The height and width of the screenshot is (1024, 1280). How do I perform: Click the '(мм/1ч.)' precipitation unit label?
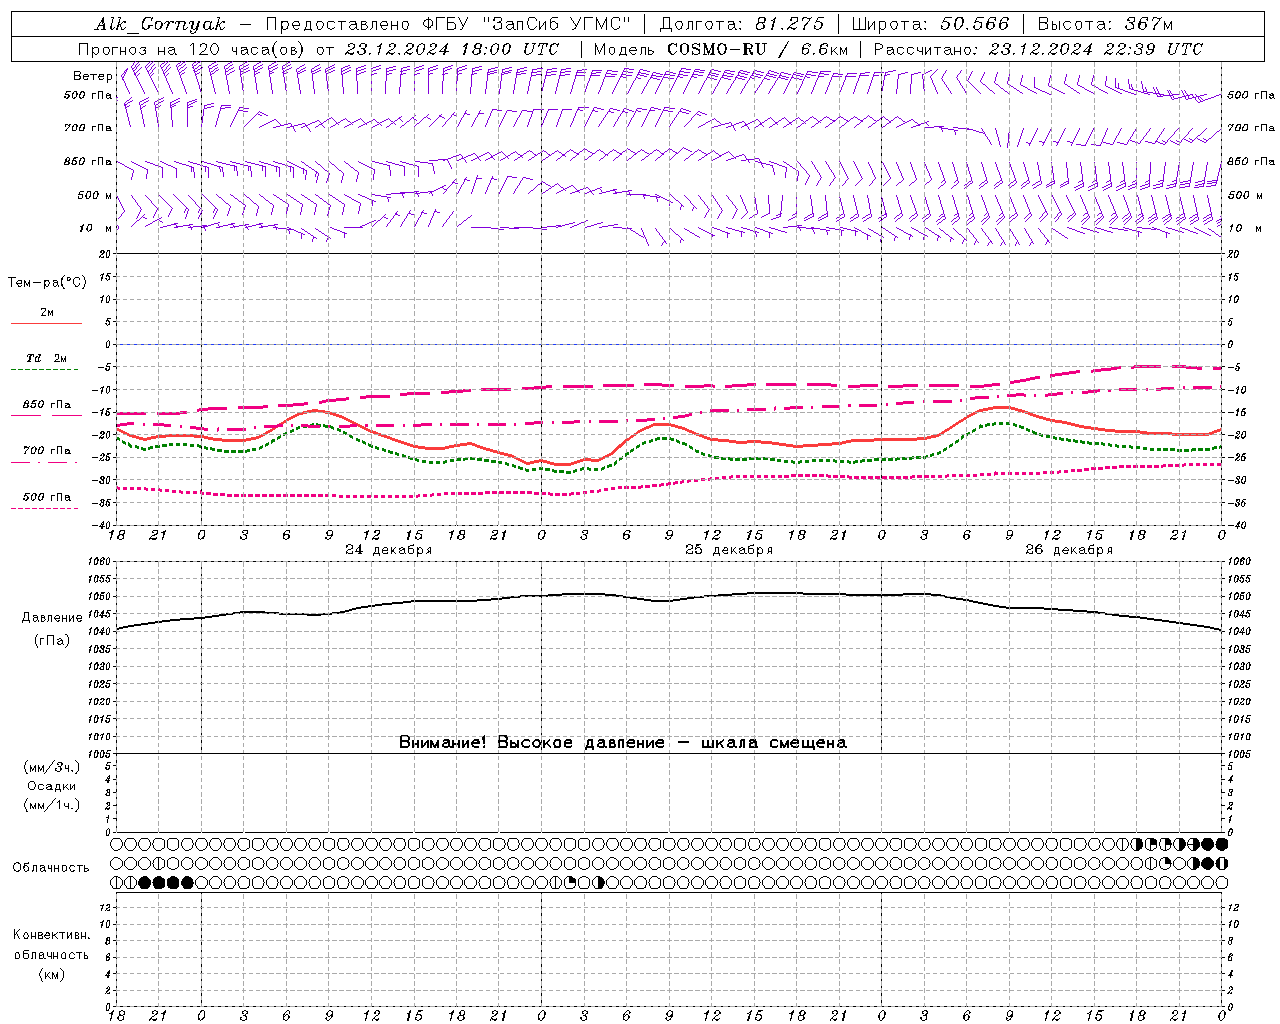click(x=52, y=805)
